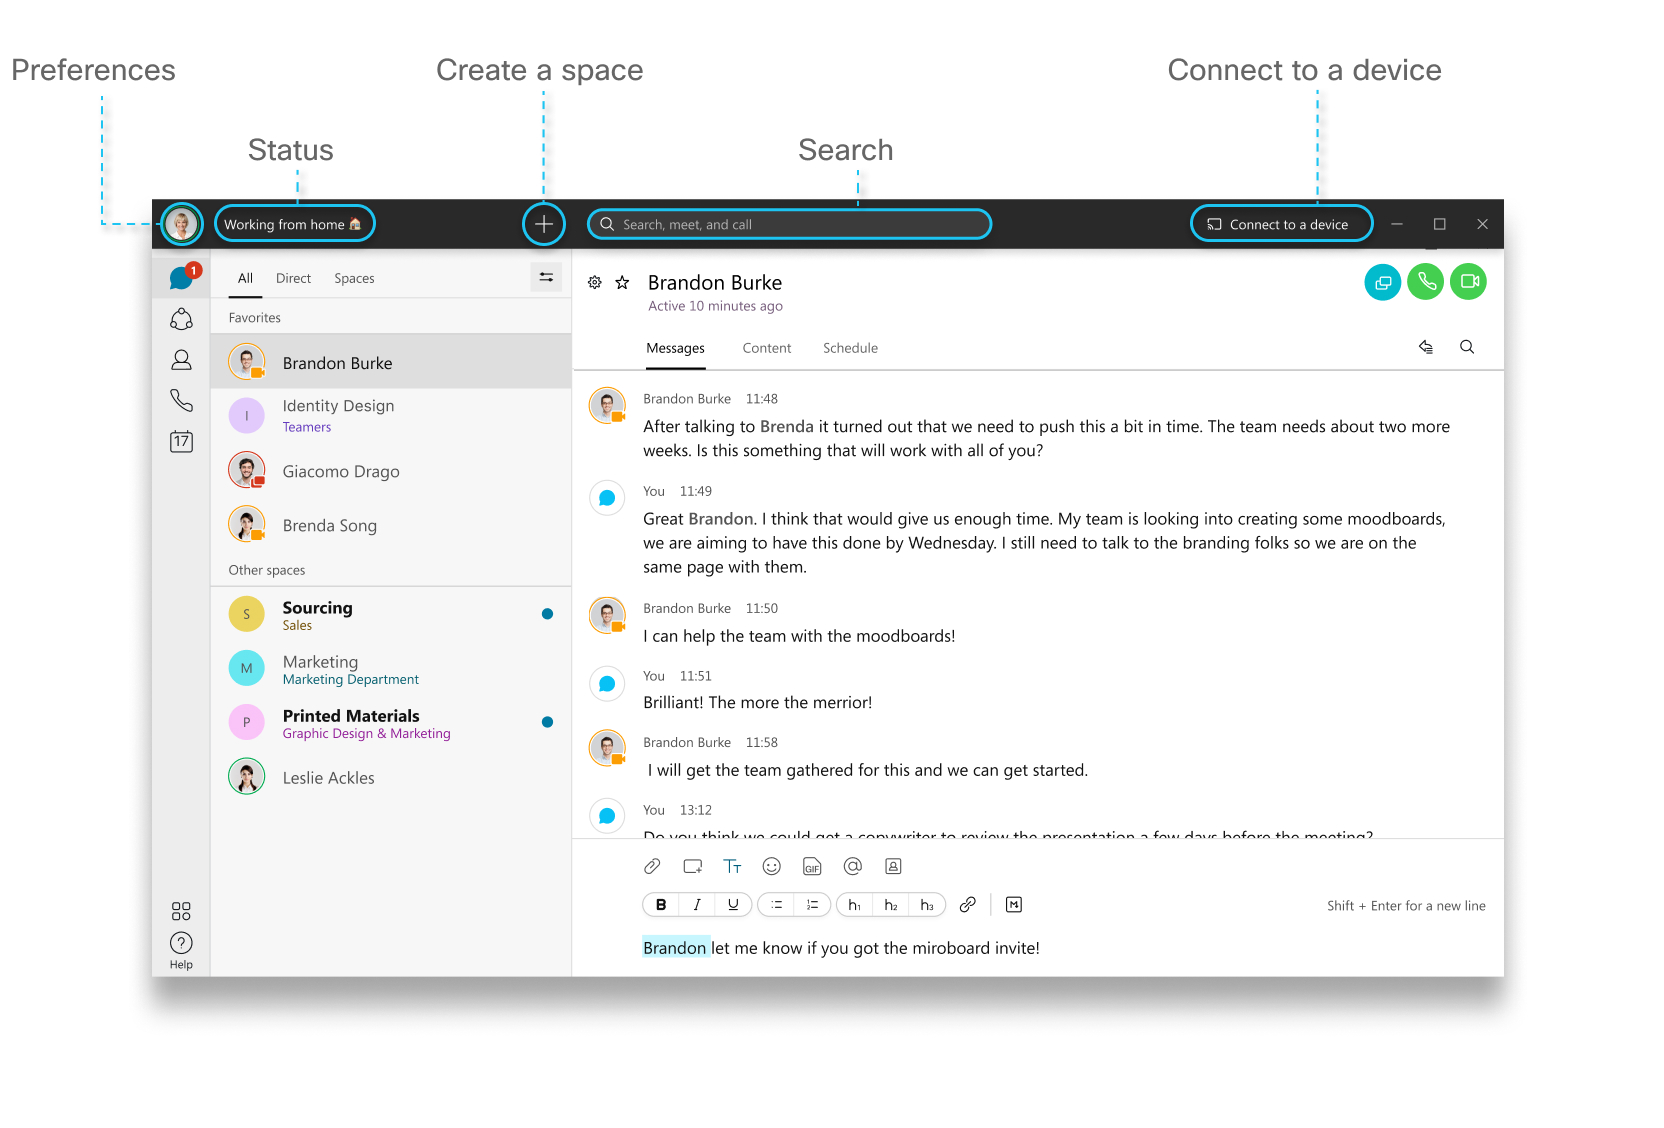Insert a hyperlink in the message
Viewport: 1664px width, 1128px height.
click(x=967, y=905)
